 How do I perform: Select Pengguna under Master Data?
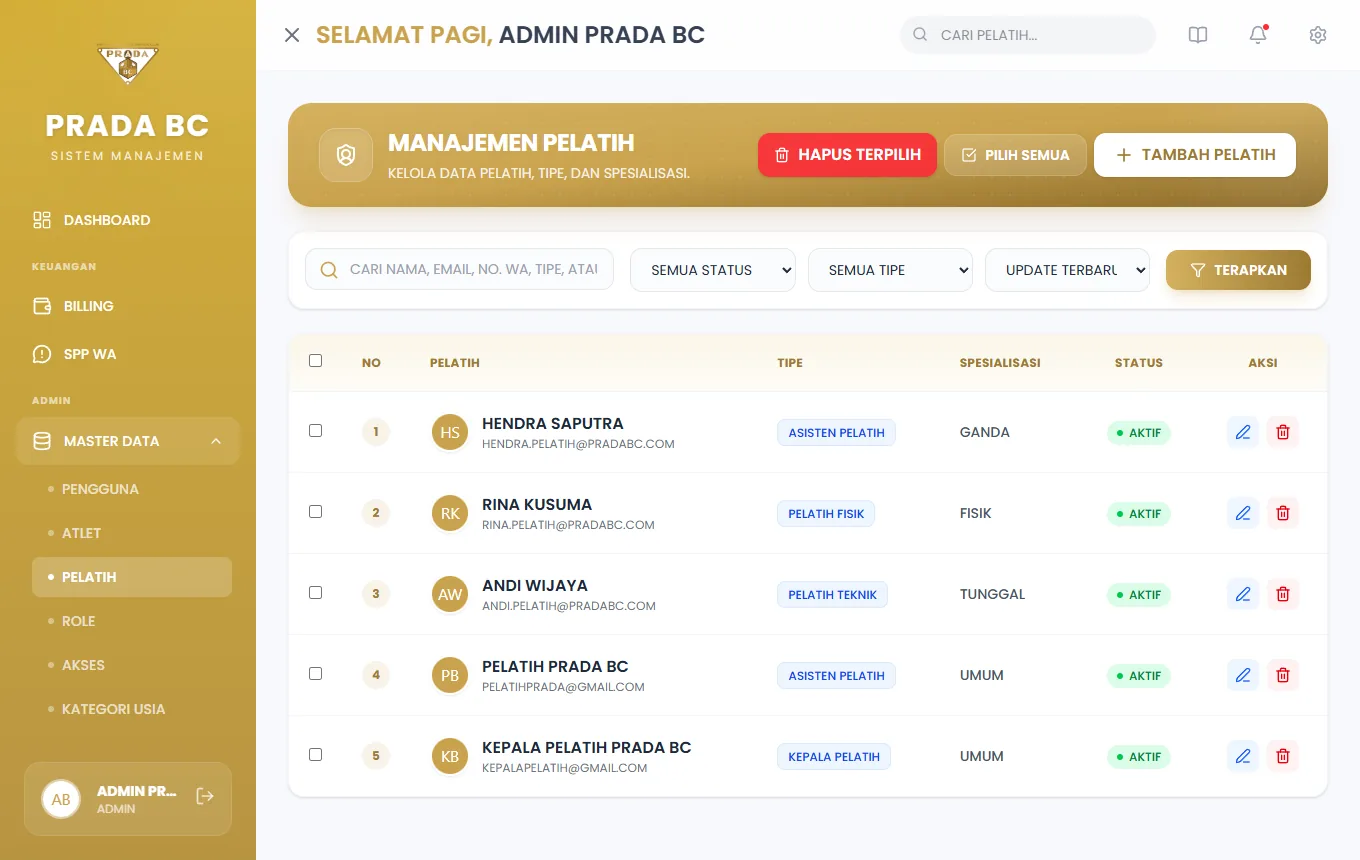132,489
